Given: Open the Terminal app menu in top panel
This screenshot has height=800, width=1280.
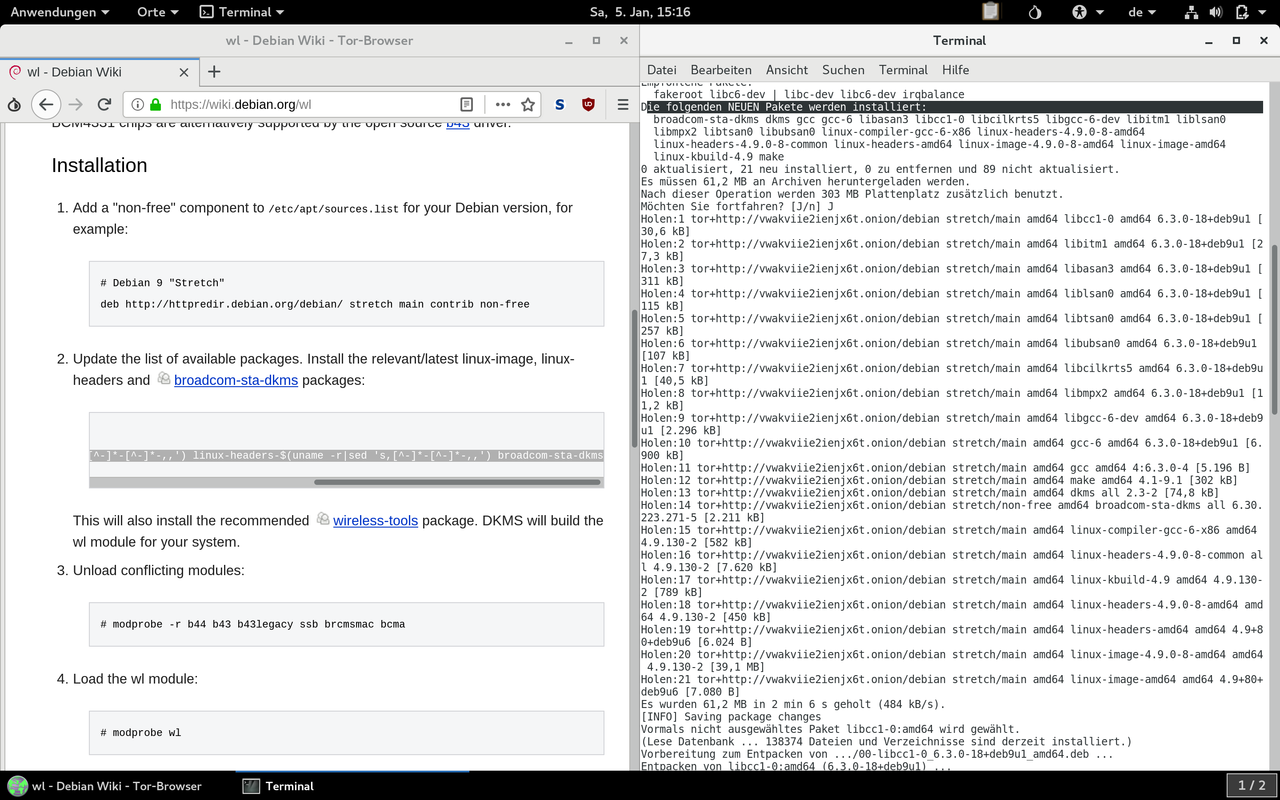Looking at the screenshot, I should [x=241, y=12].
